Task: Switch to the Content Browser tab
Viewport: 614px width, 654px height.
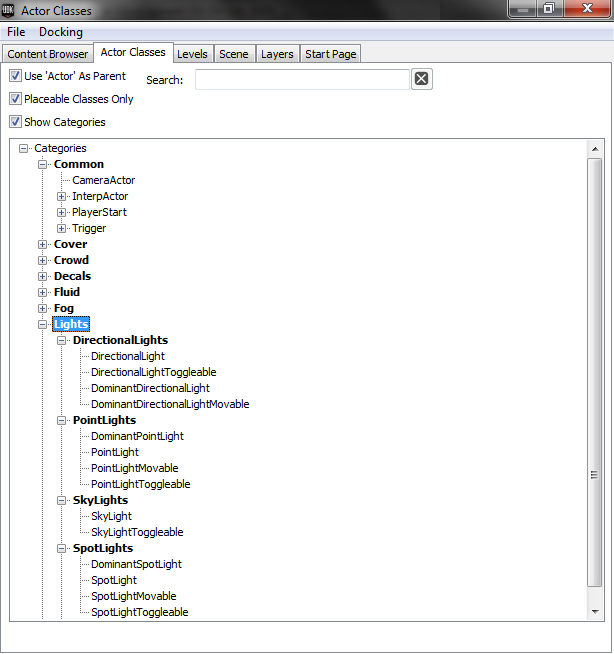Action: (48, 54)
